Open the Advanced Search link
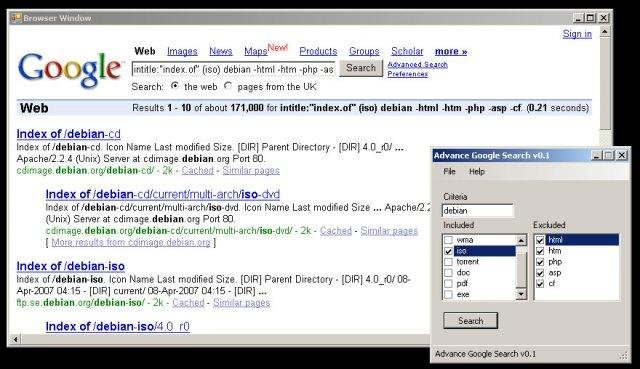 [418, 64]
